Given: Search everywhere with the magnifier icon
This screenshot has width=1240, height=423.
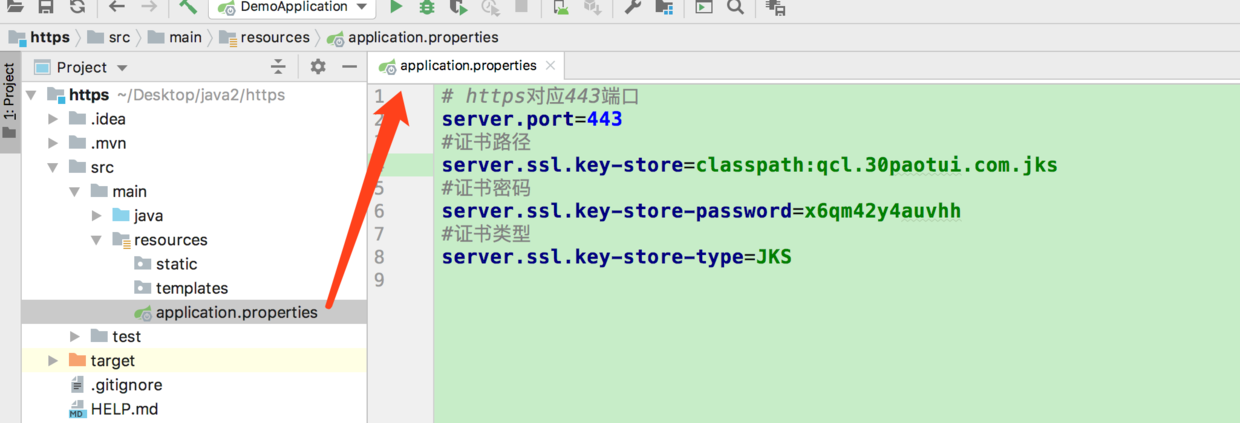Looking at the screenshot, I should click(x=735, y=7).
